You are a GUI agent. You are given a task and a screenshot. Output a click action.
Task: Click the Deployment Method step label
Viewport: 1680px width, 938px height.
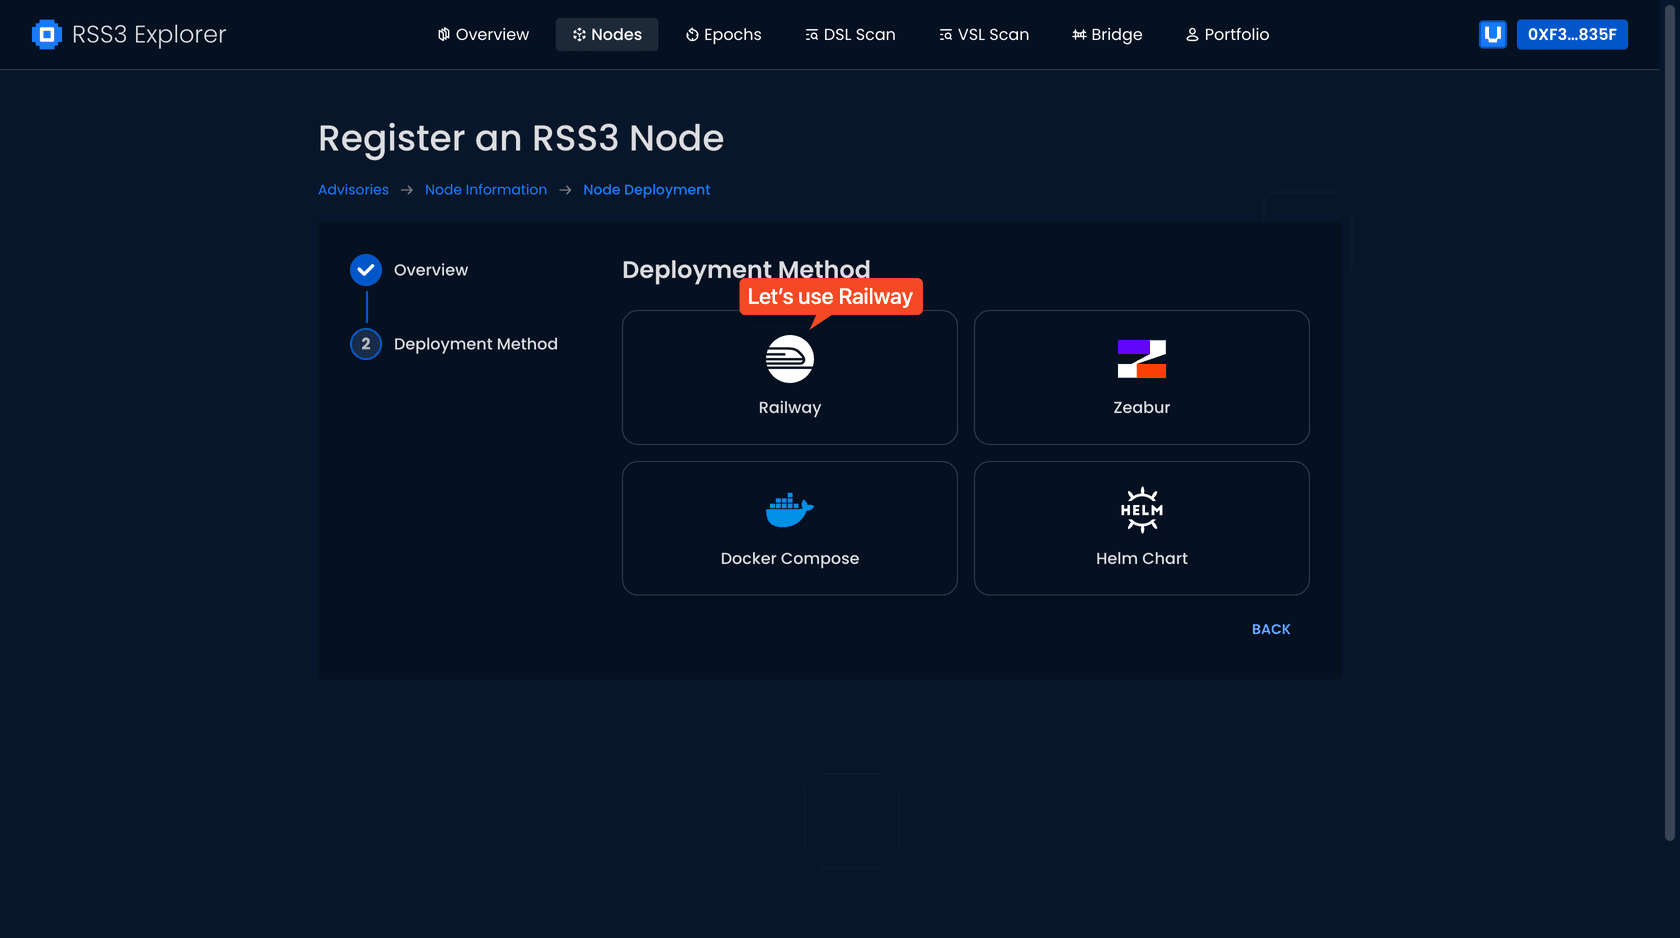(x=476, y=344)
